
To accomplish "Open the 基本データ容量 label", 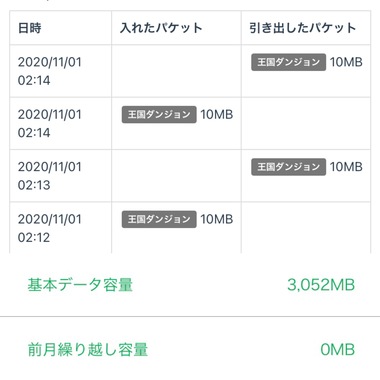I will (x=80, y=285).
